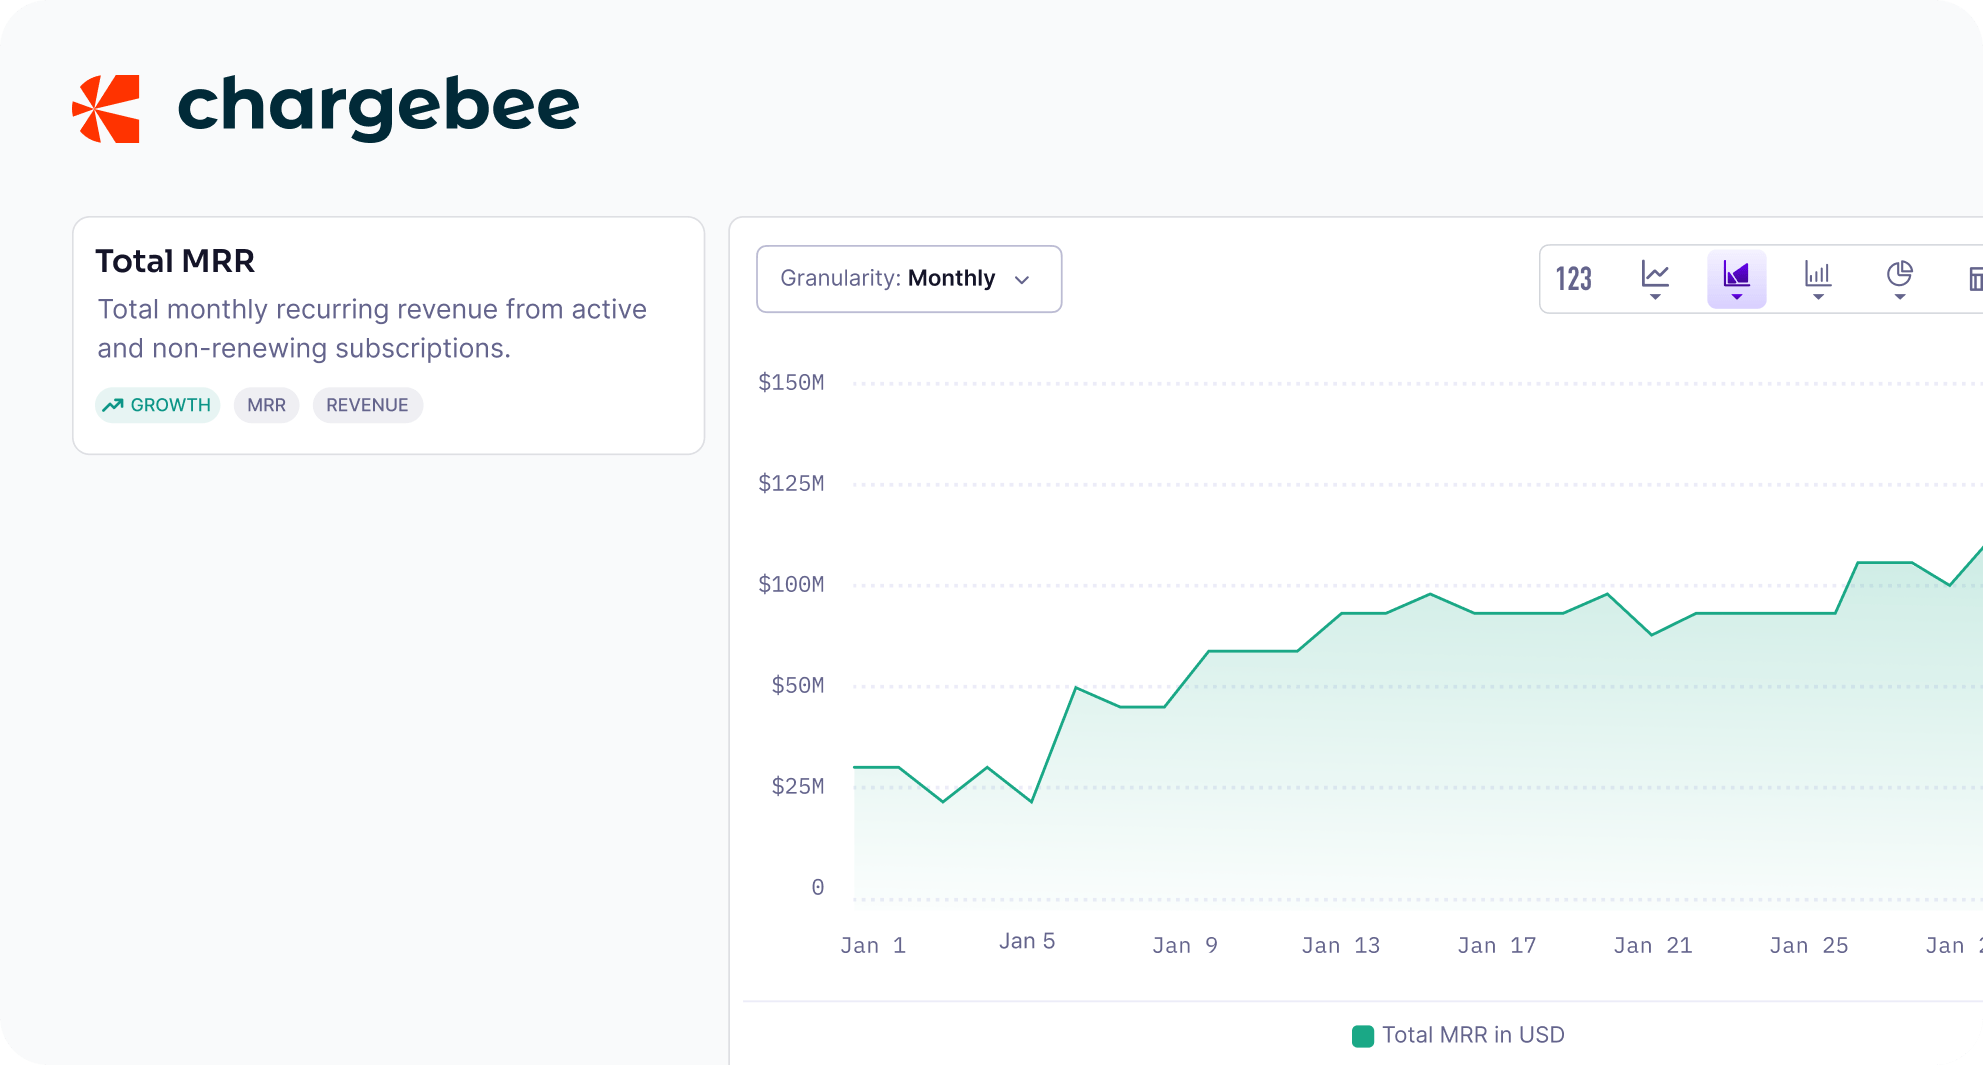Select the pie chart view icon
The height and width of the screenshot is (1065, 1983).
(x=1899, y=279)
